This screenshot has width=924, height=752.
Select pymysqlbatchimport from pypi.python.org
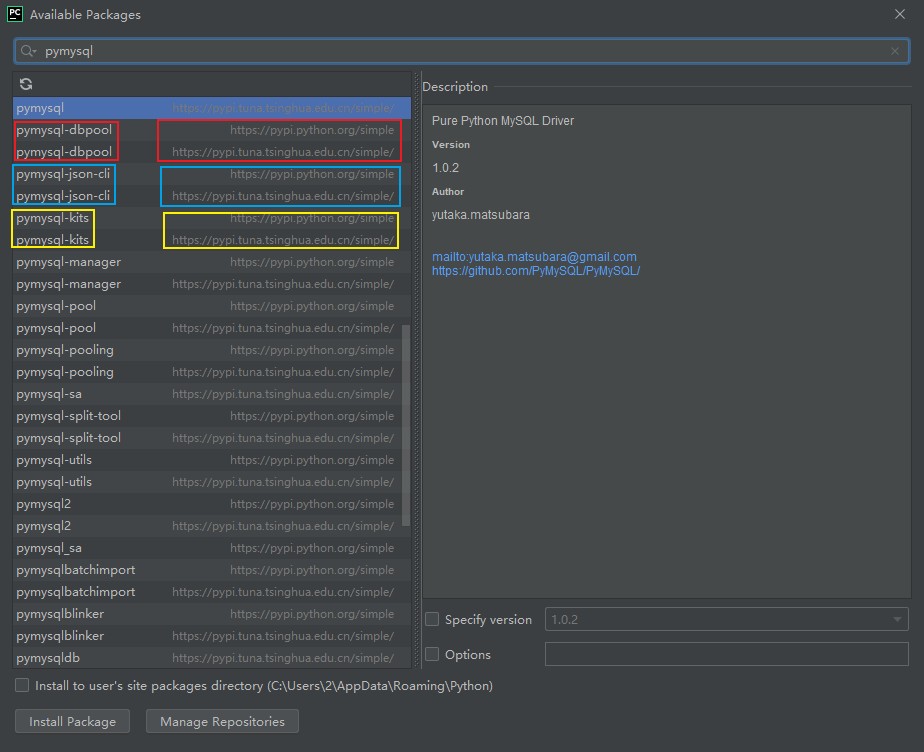tap(212, 570)
